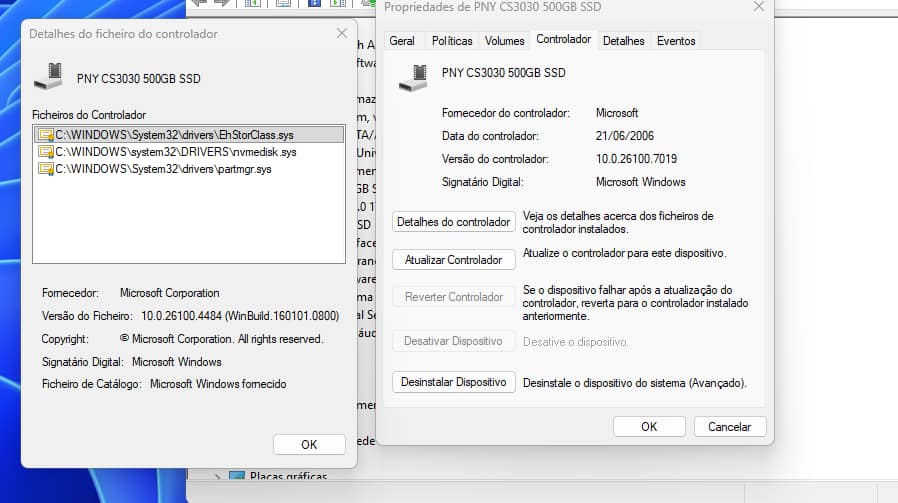Confirm with OK in driver file details dialog

tap(309, 444)
